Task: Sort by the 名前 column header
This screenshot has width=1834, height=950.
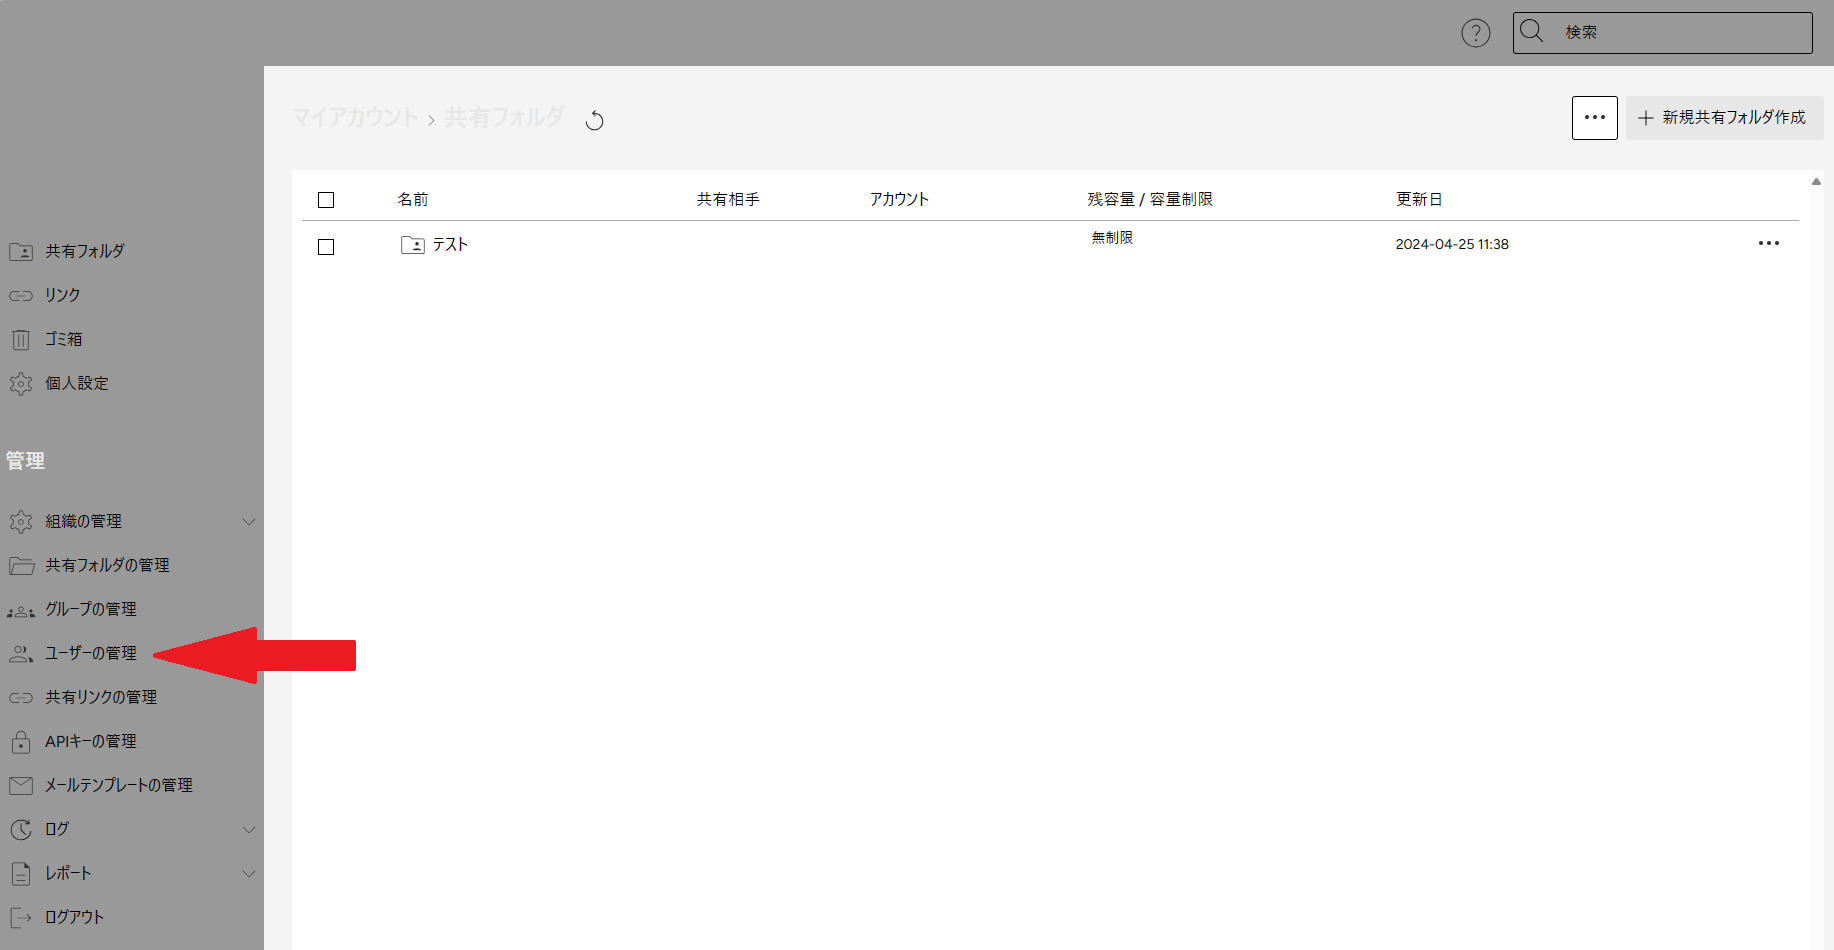Action: pyautogui.click(x=413, y=200)
